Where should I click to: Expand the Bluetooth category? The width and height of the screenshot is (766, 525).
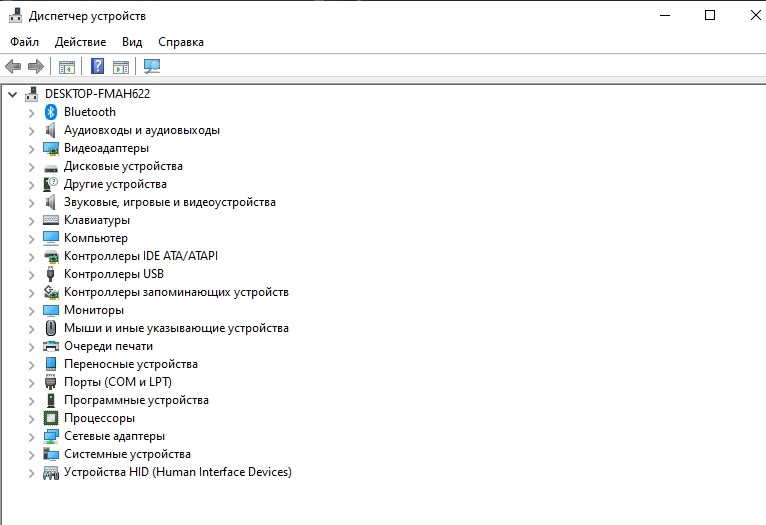tap(32, 113)
